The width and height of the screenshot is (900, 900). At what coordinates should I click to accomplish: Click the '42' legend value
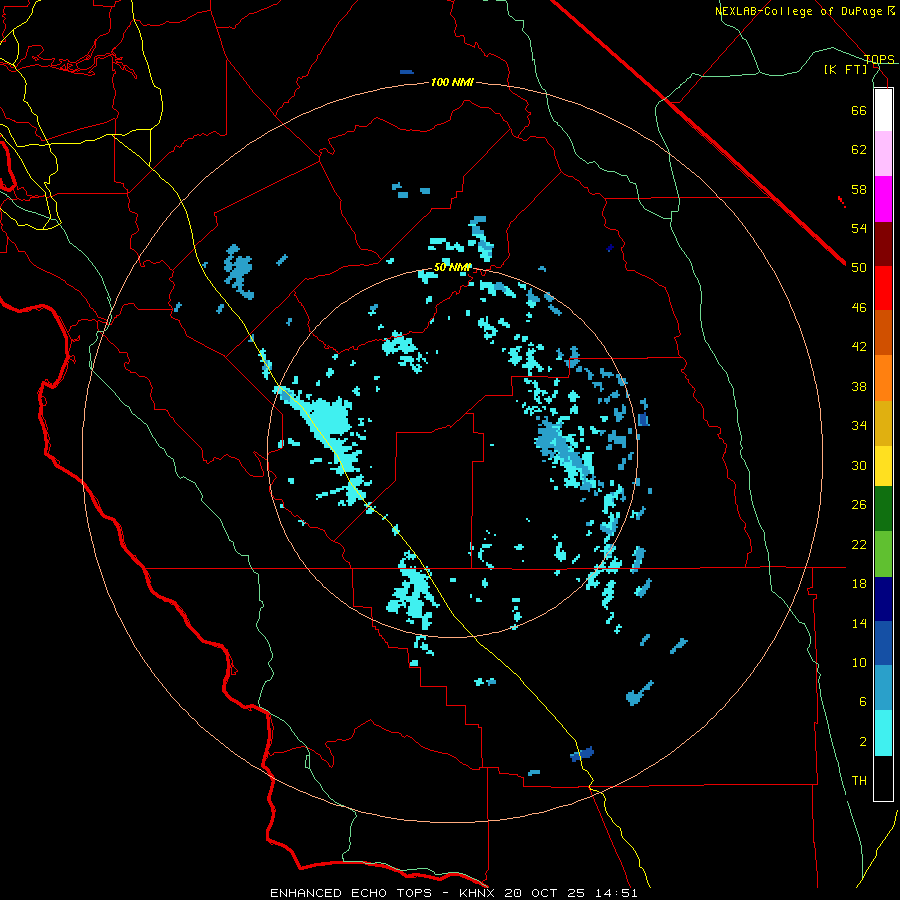click(859, 347)
